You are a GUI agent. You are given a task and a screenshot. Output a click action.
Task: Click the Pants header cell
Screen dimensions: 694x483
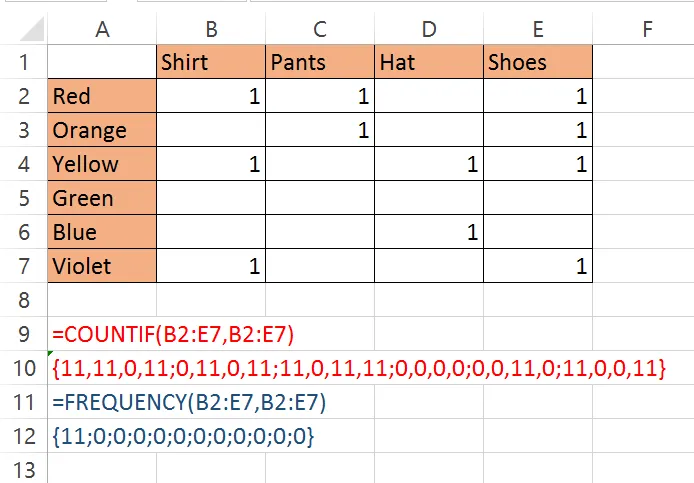[x=320, y=62]
